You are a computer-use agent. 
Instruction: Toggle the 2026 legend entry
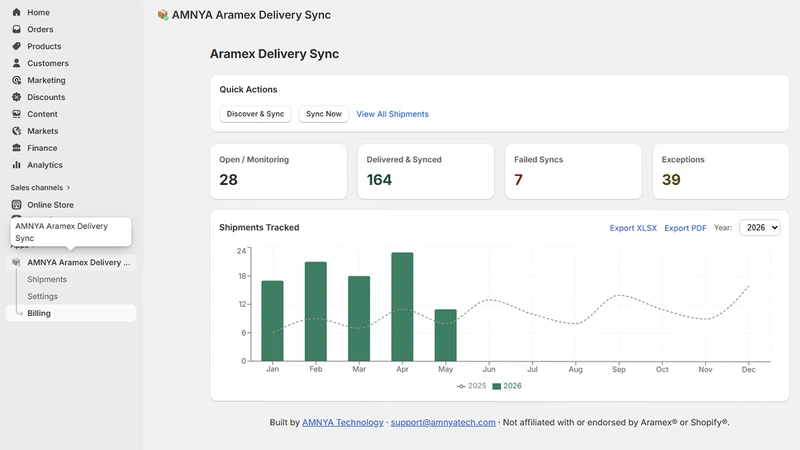pyautogui.click(x=507, y=386)
